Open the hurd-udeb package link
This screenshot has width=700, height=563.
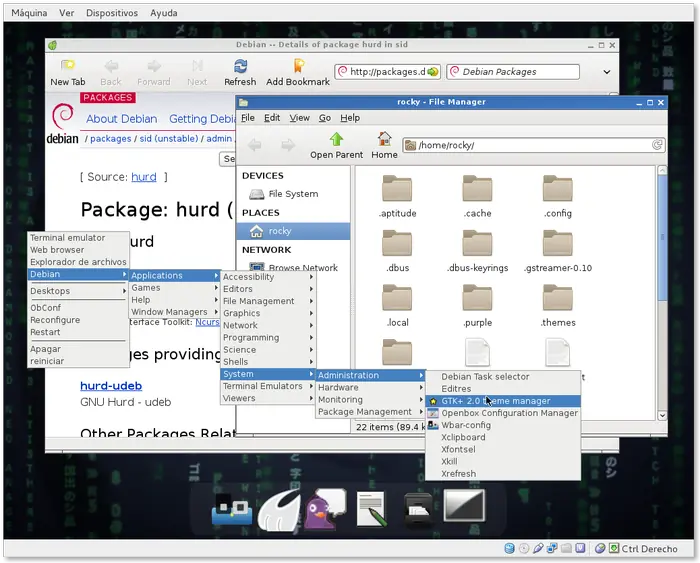pos(111,386)
